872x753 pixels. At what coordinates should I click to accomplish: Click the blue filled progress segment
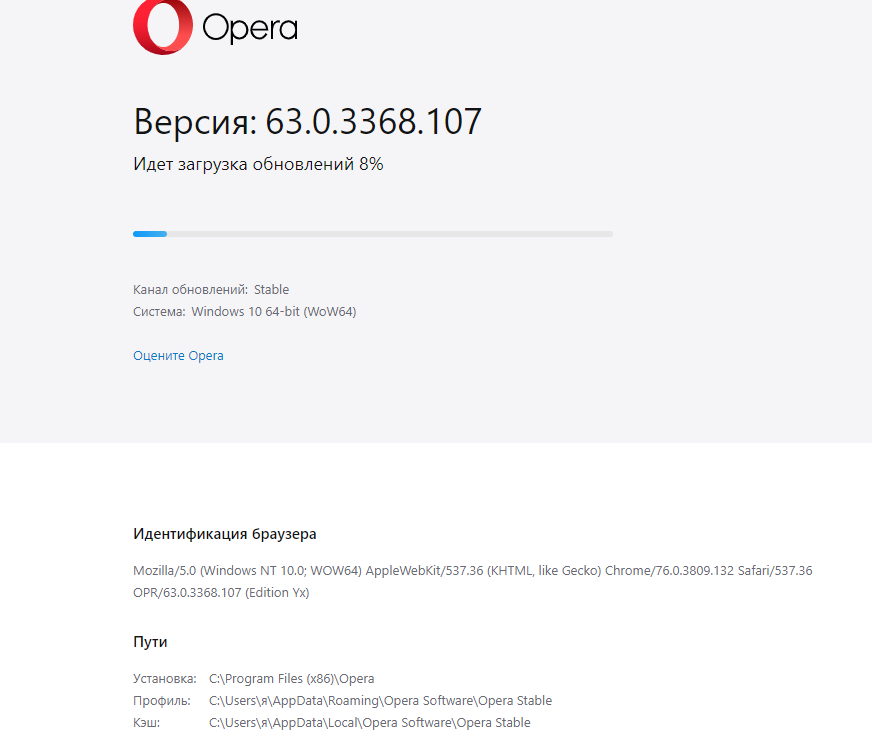150,234
